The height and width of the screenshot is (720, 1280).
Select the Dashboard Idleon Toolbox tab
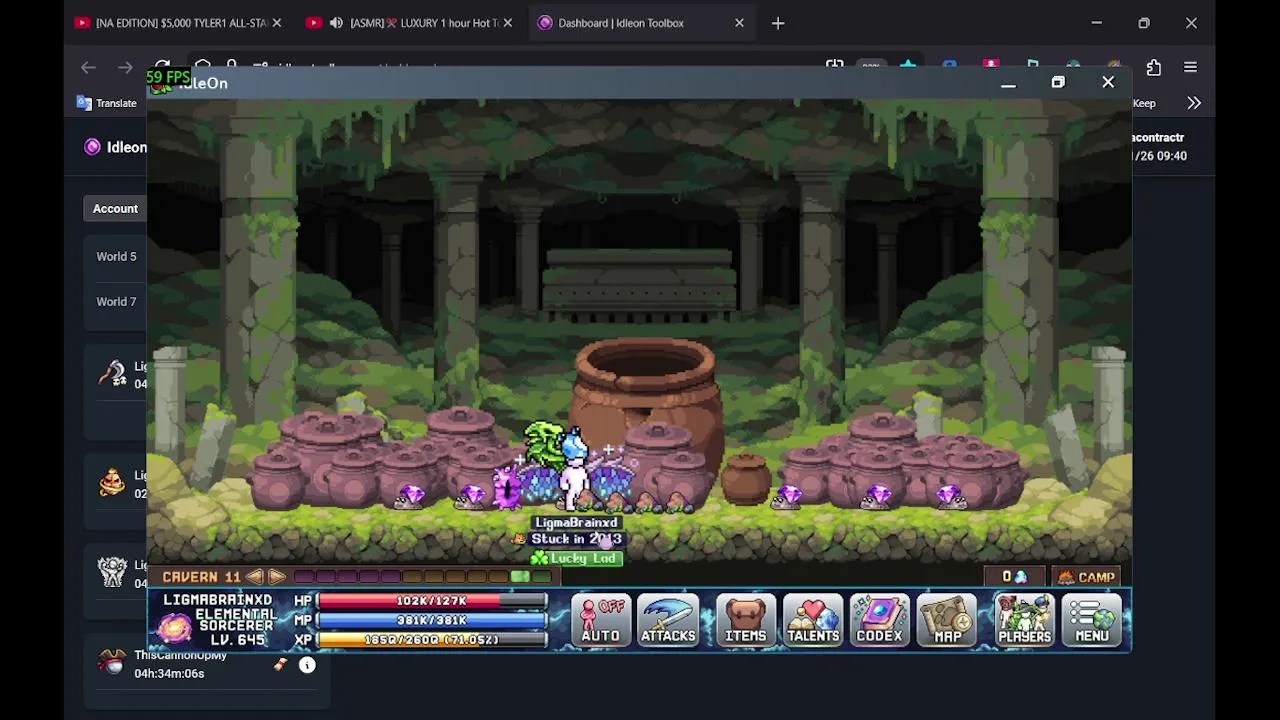[620, 23]
